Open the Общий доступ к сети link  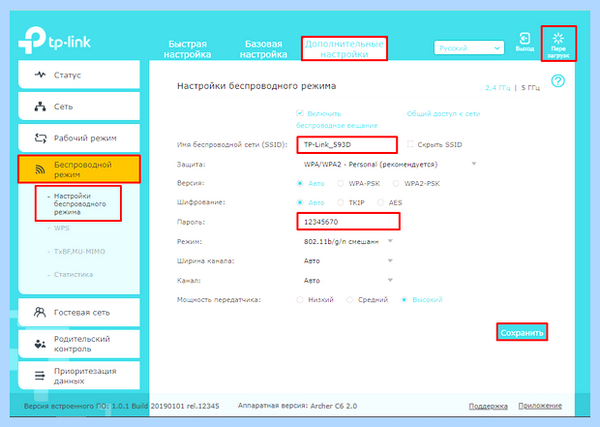tap(443, 114)
